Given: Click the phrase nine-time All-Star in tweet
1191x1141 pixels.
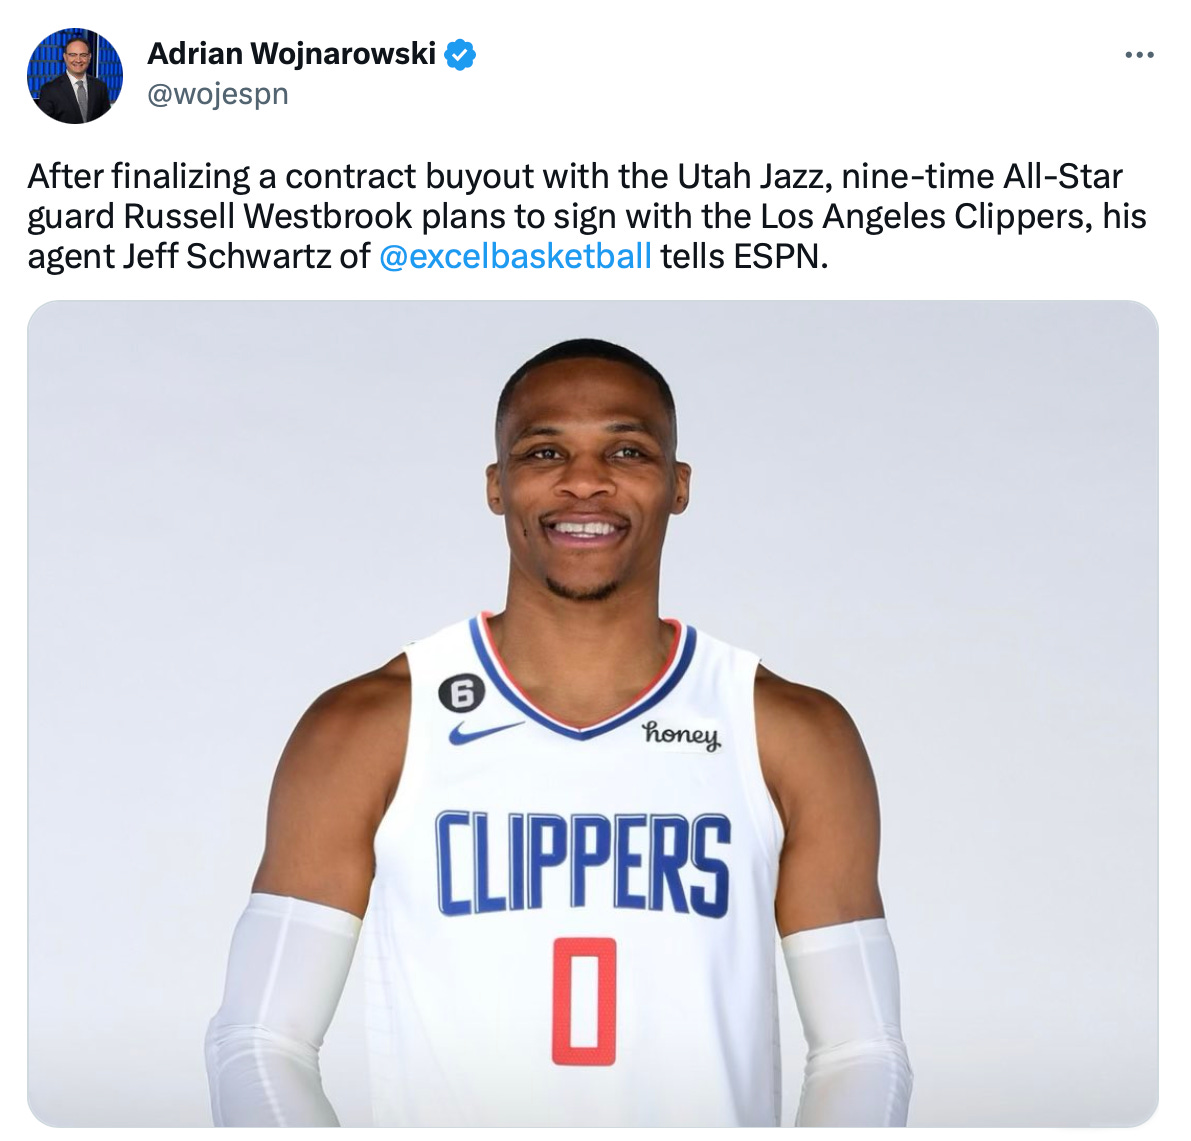Looking at the screenshot, I should click(982, 176).
